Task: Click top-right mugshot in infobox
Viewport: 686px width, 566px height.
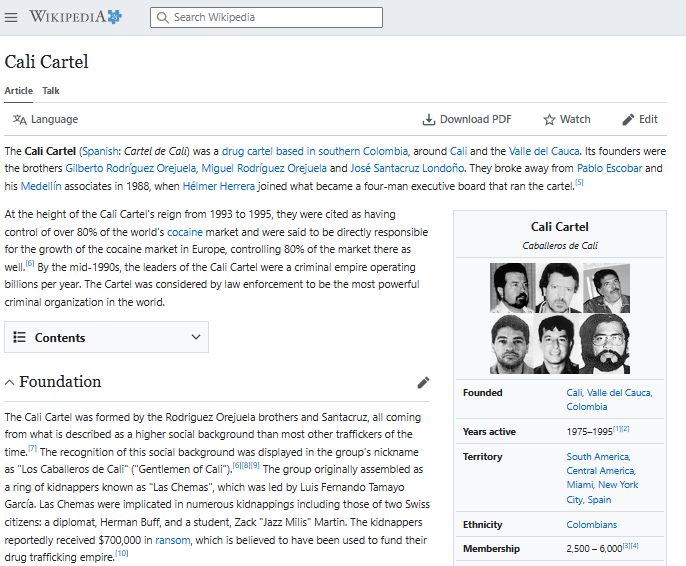Action: click(x=606, y=288)
